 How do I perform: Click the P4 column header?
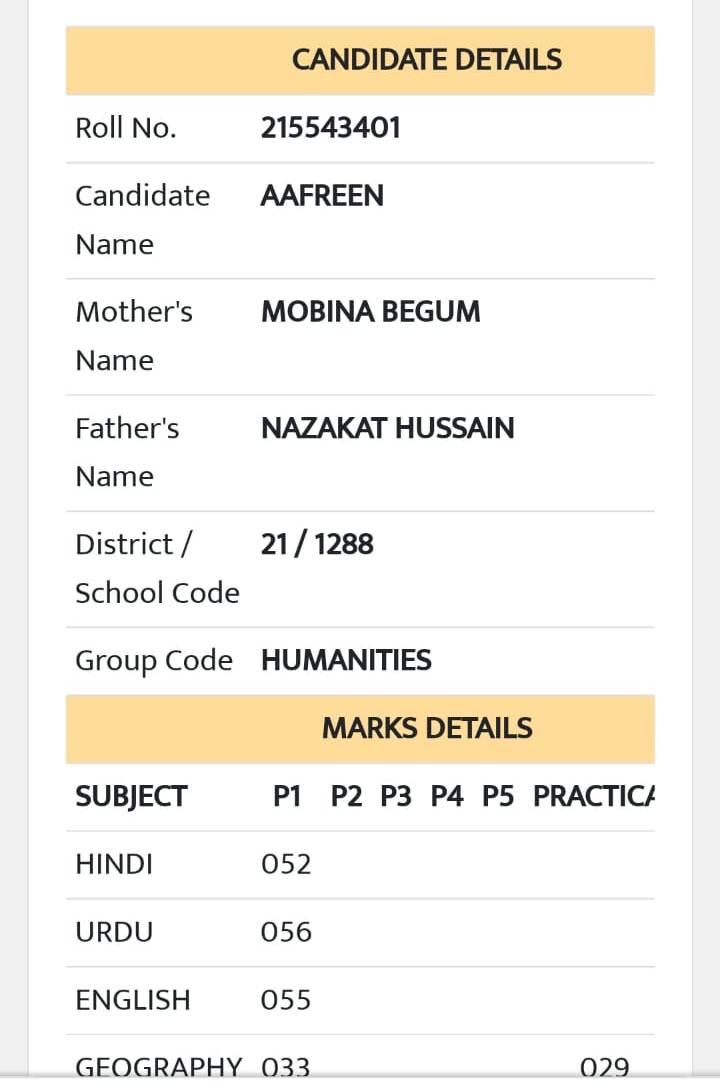[447, 796]
